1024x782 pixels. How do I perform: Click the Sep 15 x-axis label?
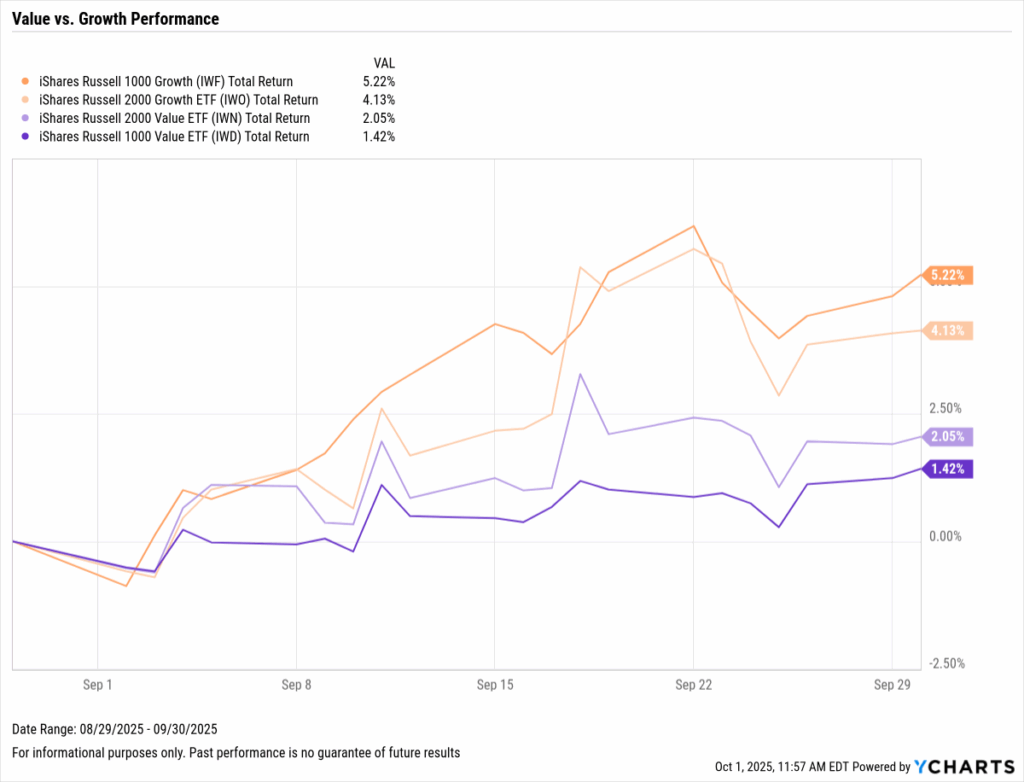[494, 687]
